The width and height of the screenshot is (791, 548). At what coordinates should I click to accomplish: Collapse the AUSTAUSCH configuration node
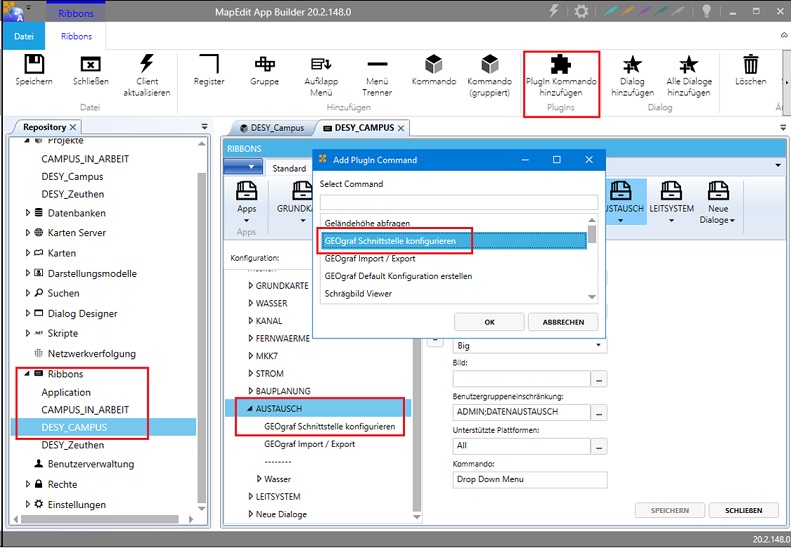pos(248,409)
